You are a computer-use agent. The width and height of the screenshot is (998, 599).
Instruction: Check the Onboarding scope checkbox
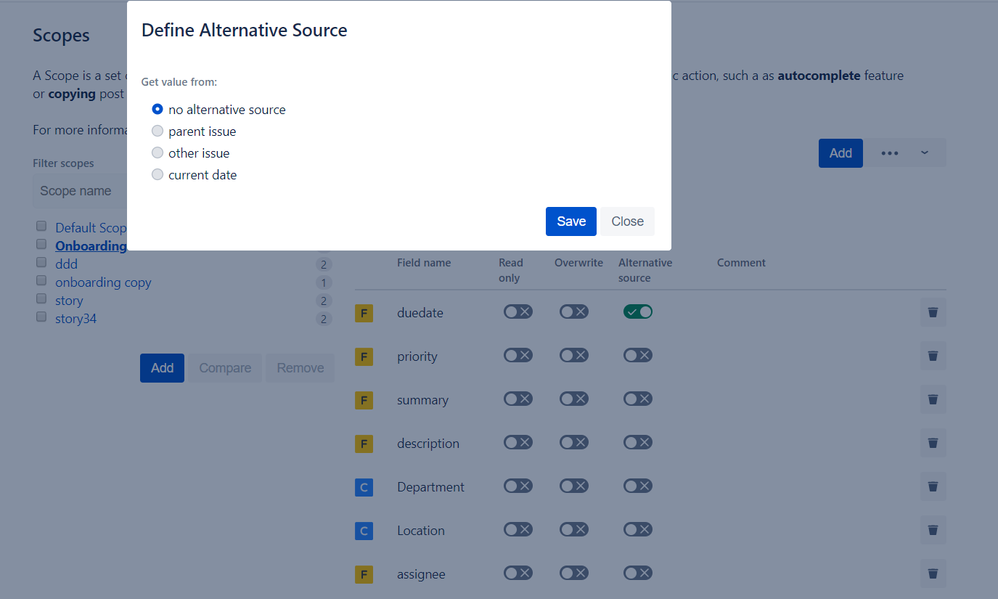point(41,244)
